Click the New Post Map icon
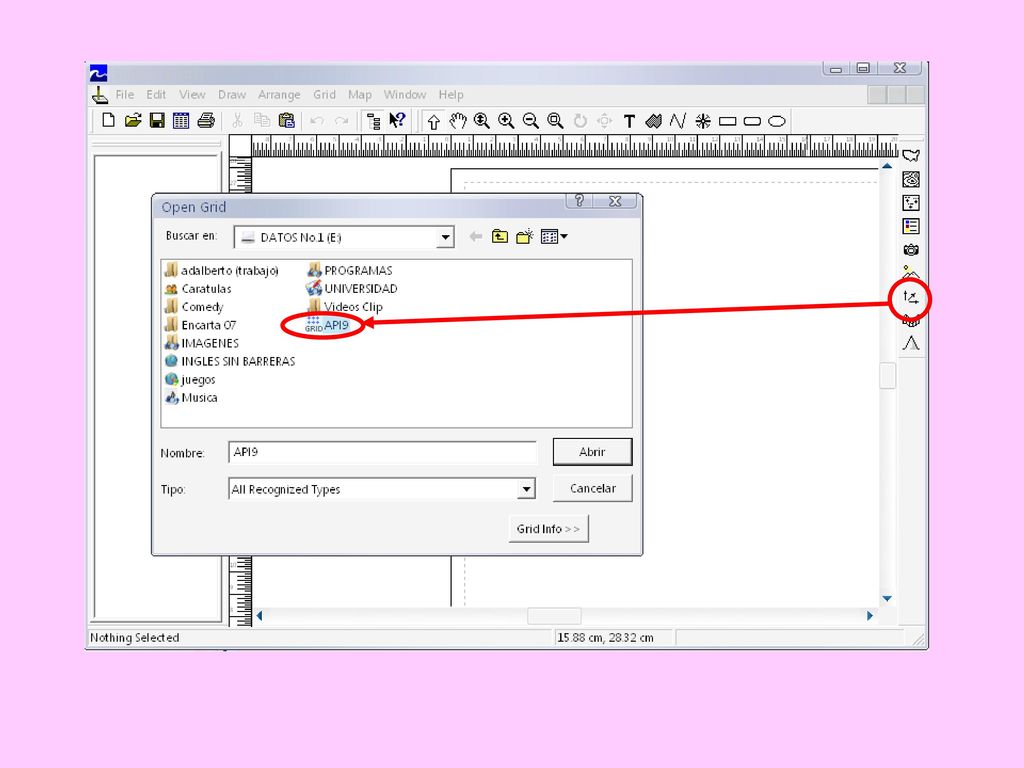This screenshot has width=1024, height=768. tap(911, 202)
